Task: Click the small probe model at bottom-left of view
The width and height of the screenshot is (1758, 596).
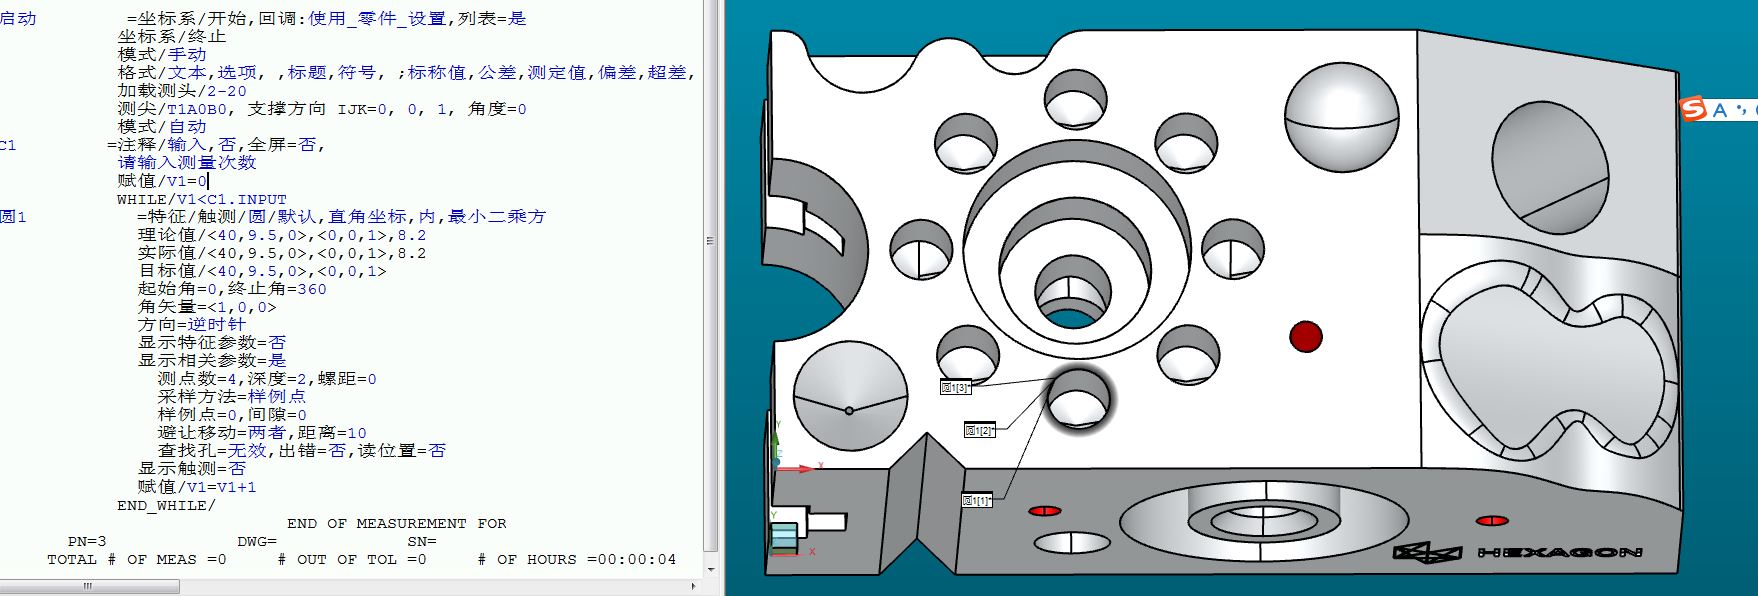Action: [x=784, y=538]
